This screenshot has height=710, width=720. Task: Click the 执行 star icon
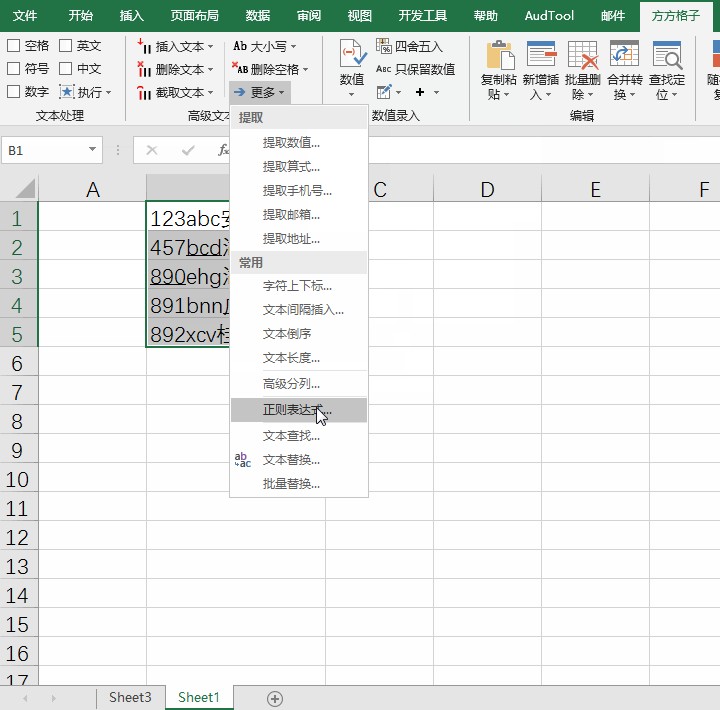click(67, 92)
